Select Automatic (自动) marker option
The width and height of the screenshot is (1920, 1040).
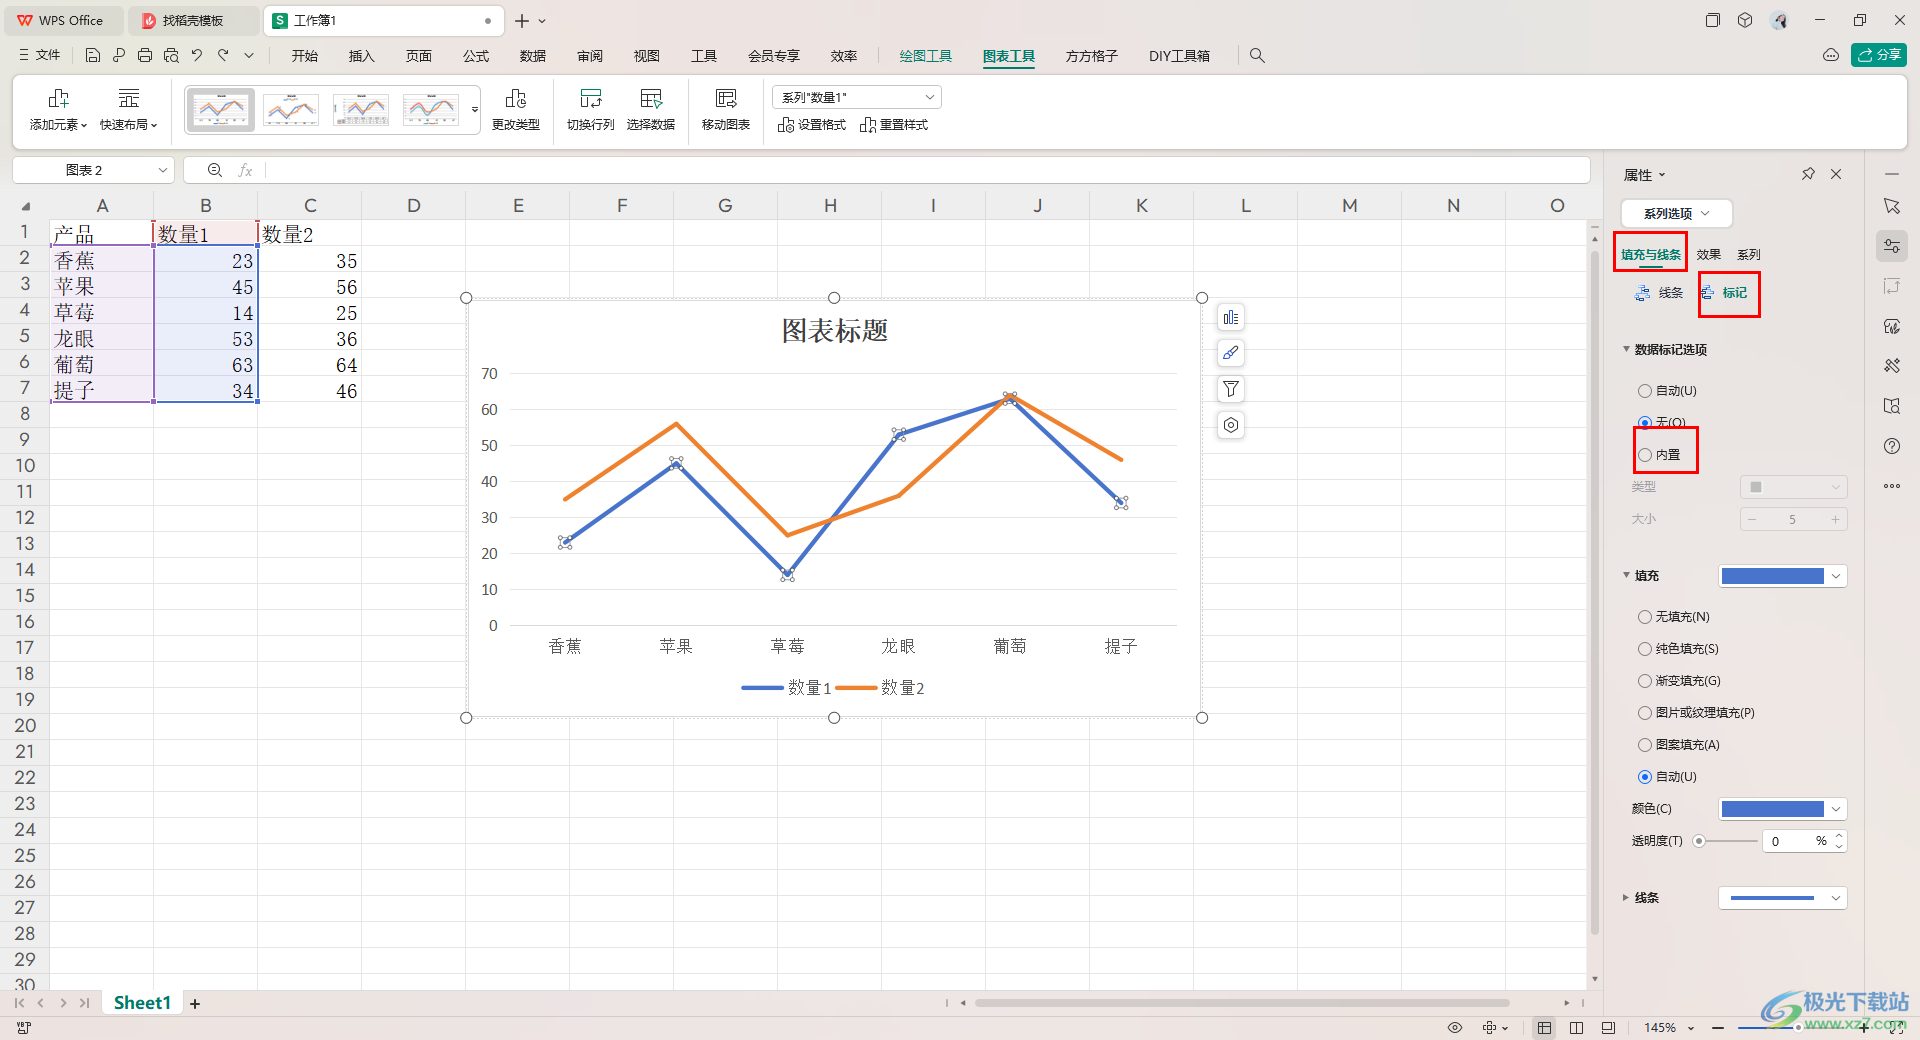[x=1666, y=391]
